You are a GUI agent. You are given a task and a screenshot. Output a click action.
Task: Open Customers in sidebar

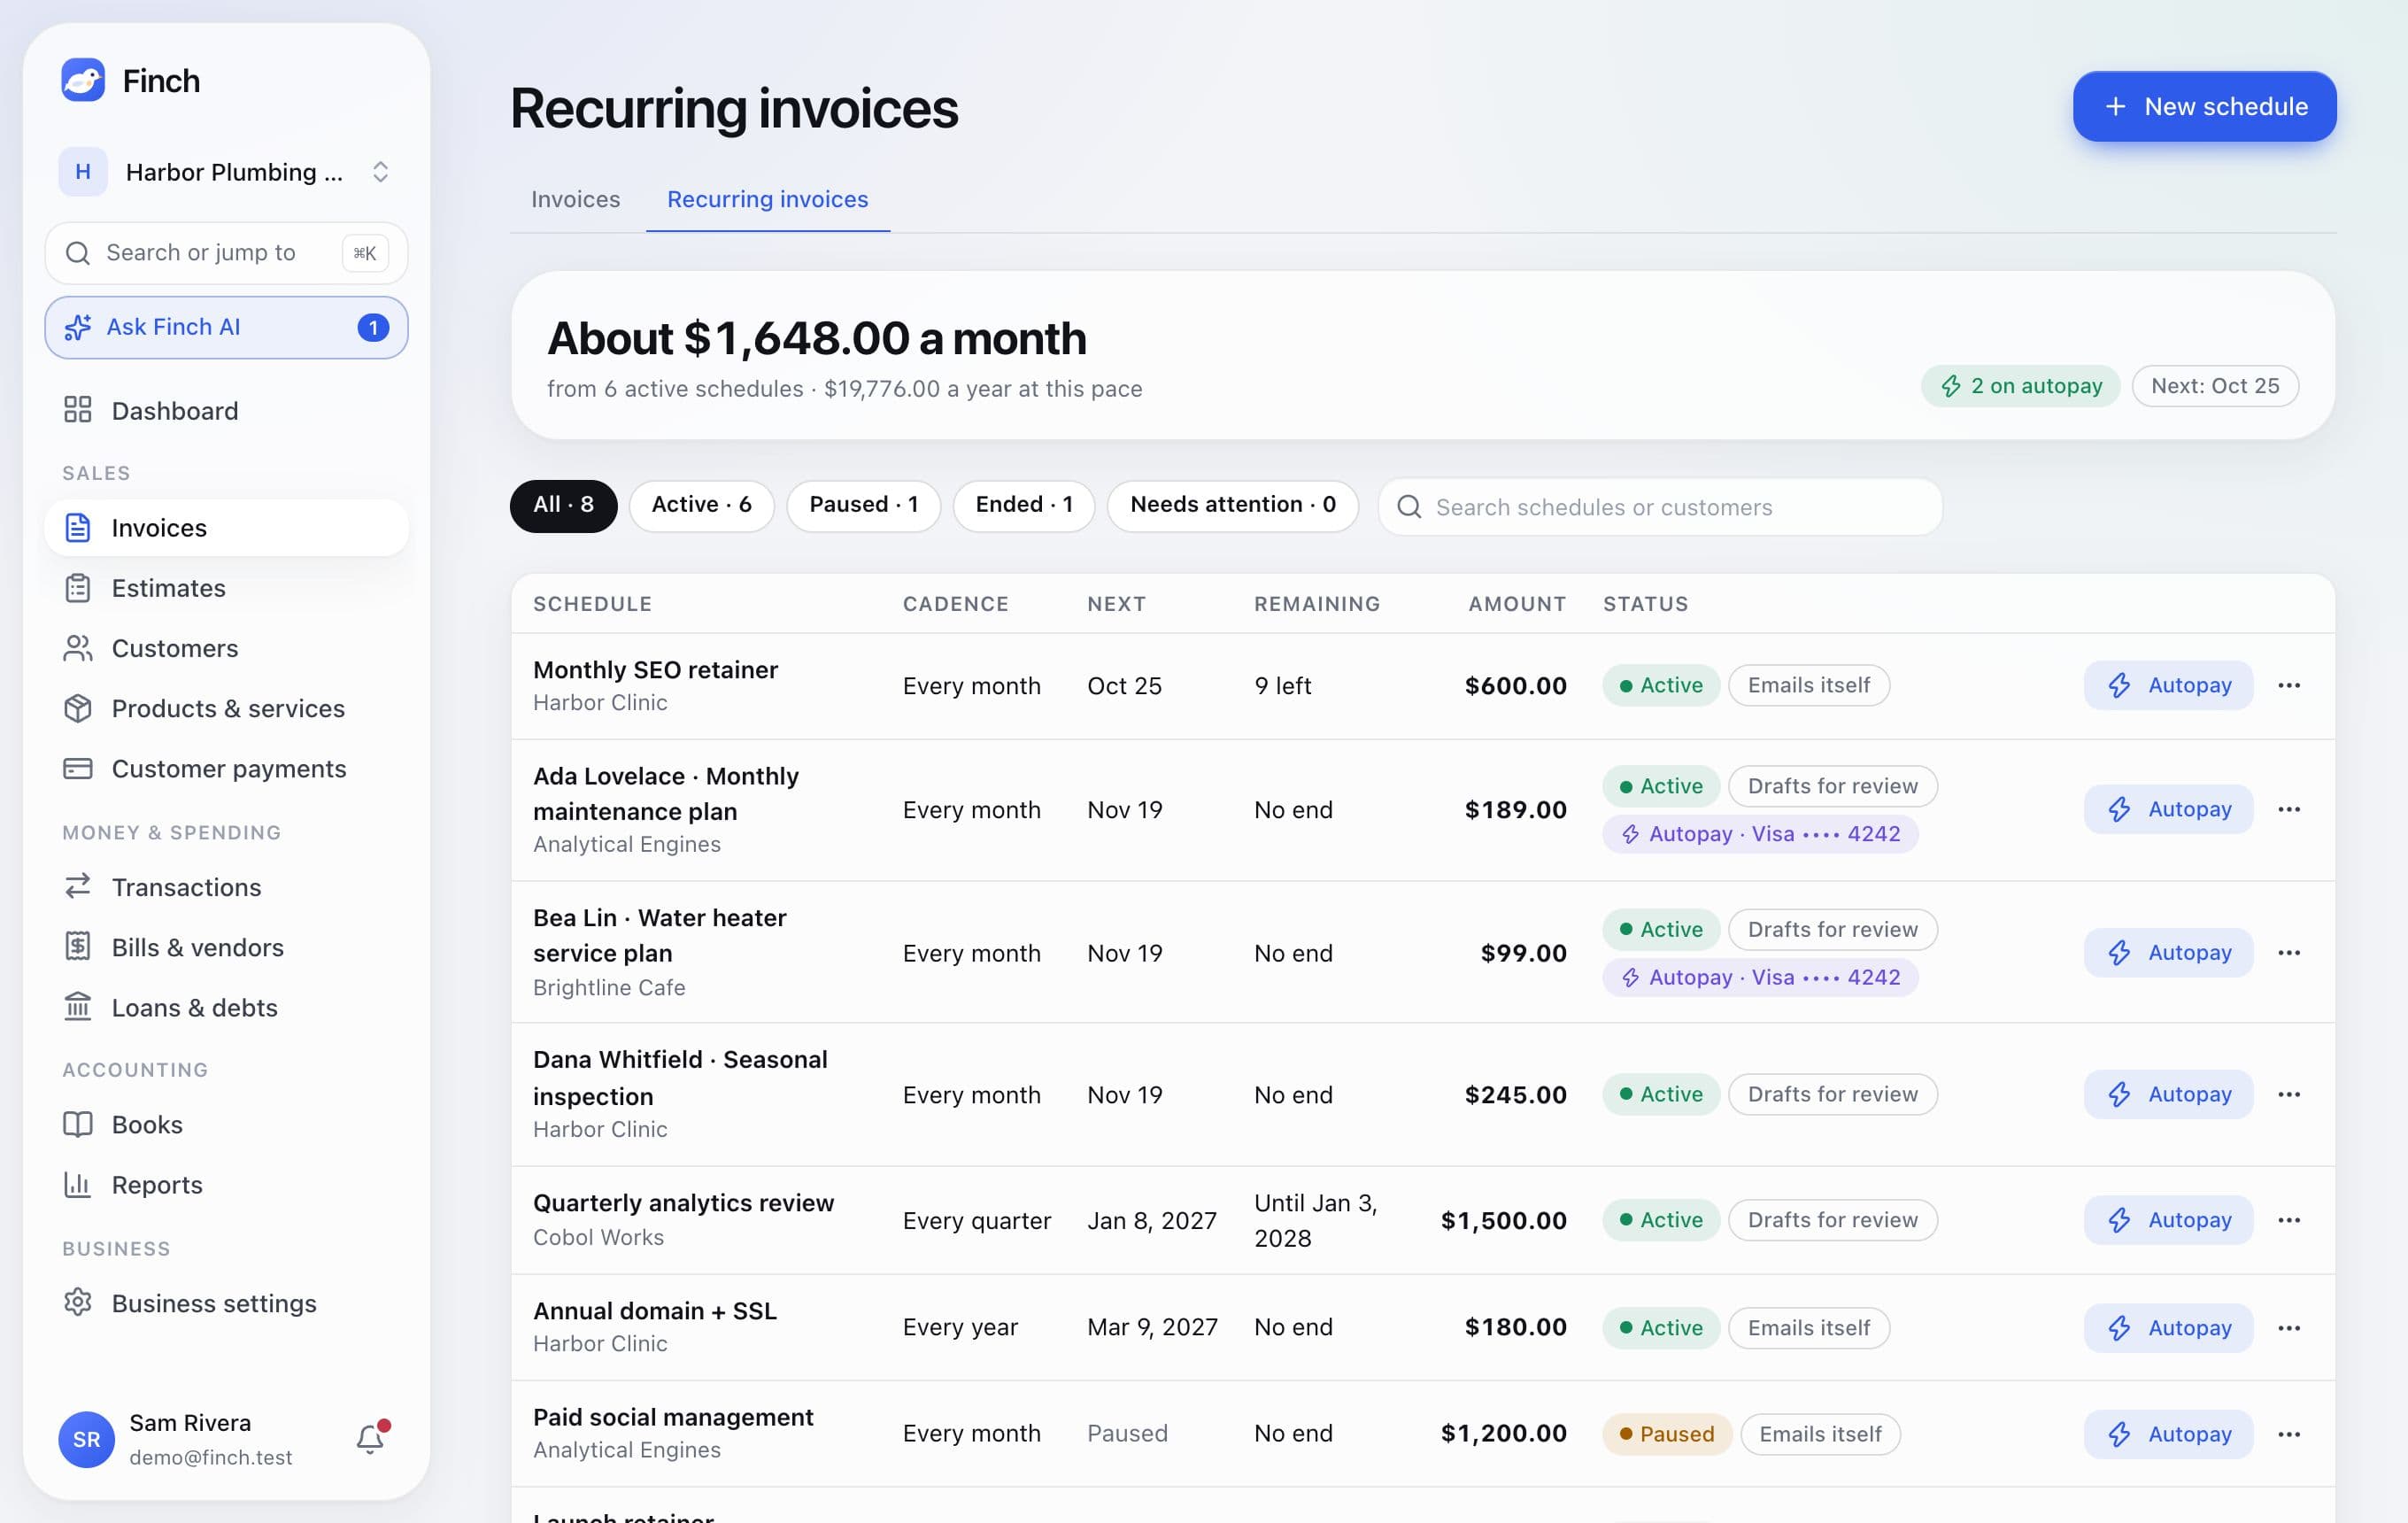(x=226, y=648)
